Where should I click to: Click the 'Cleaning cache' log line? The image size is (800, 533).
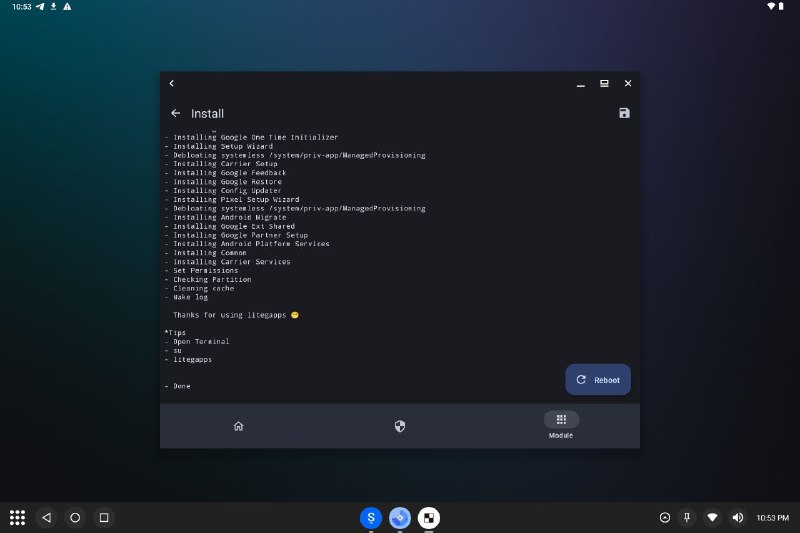click(199, 288)
